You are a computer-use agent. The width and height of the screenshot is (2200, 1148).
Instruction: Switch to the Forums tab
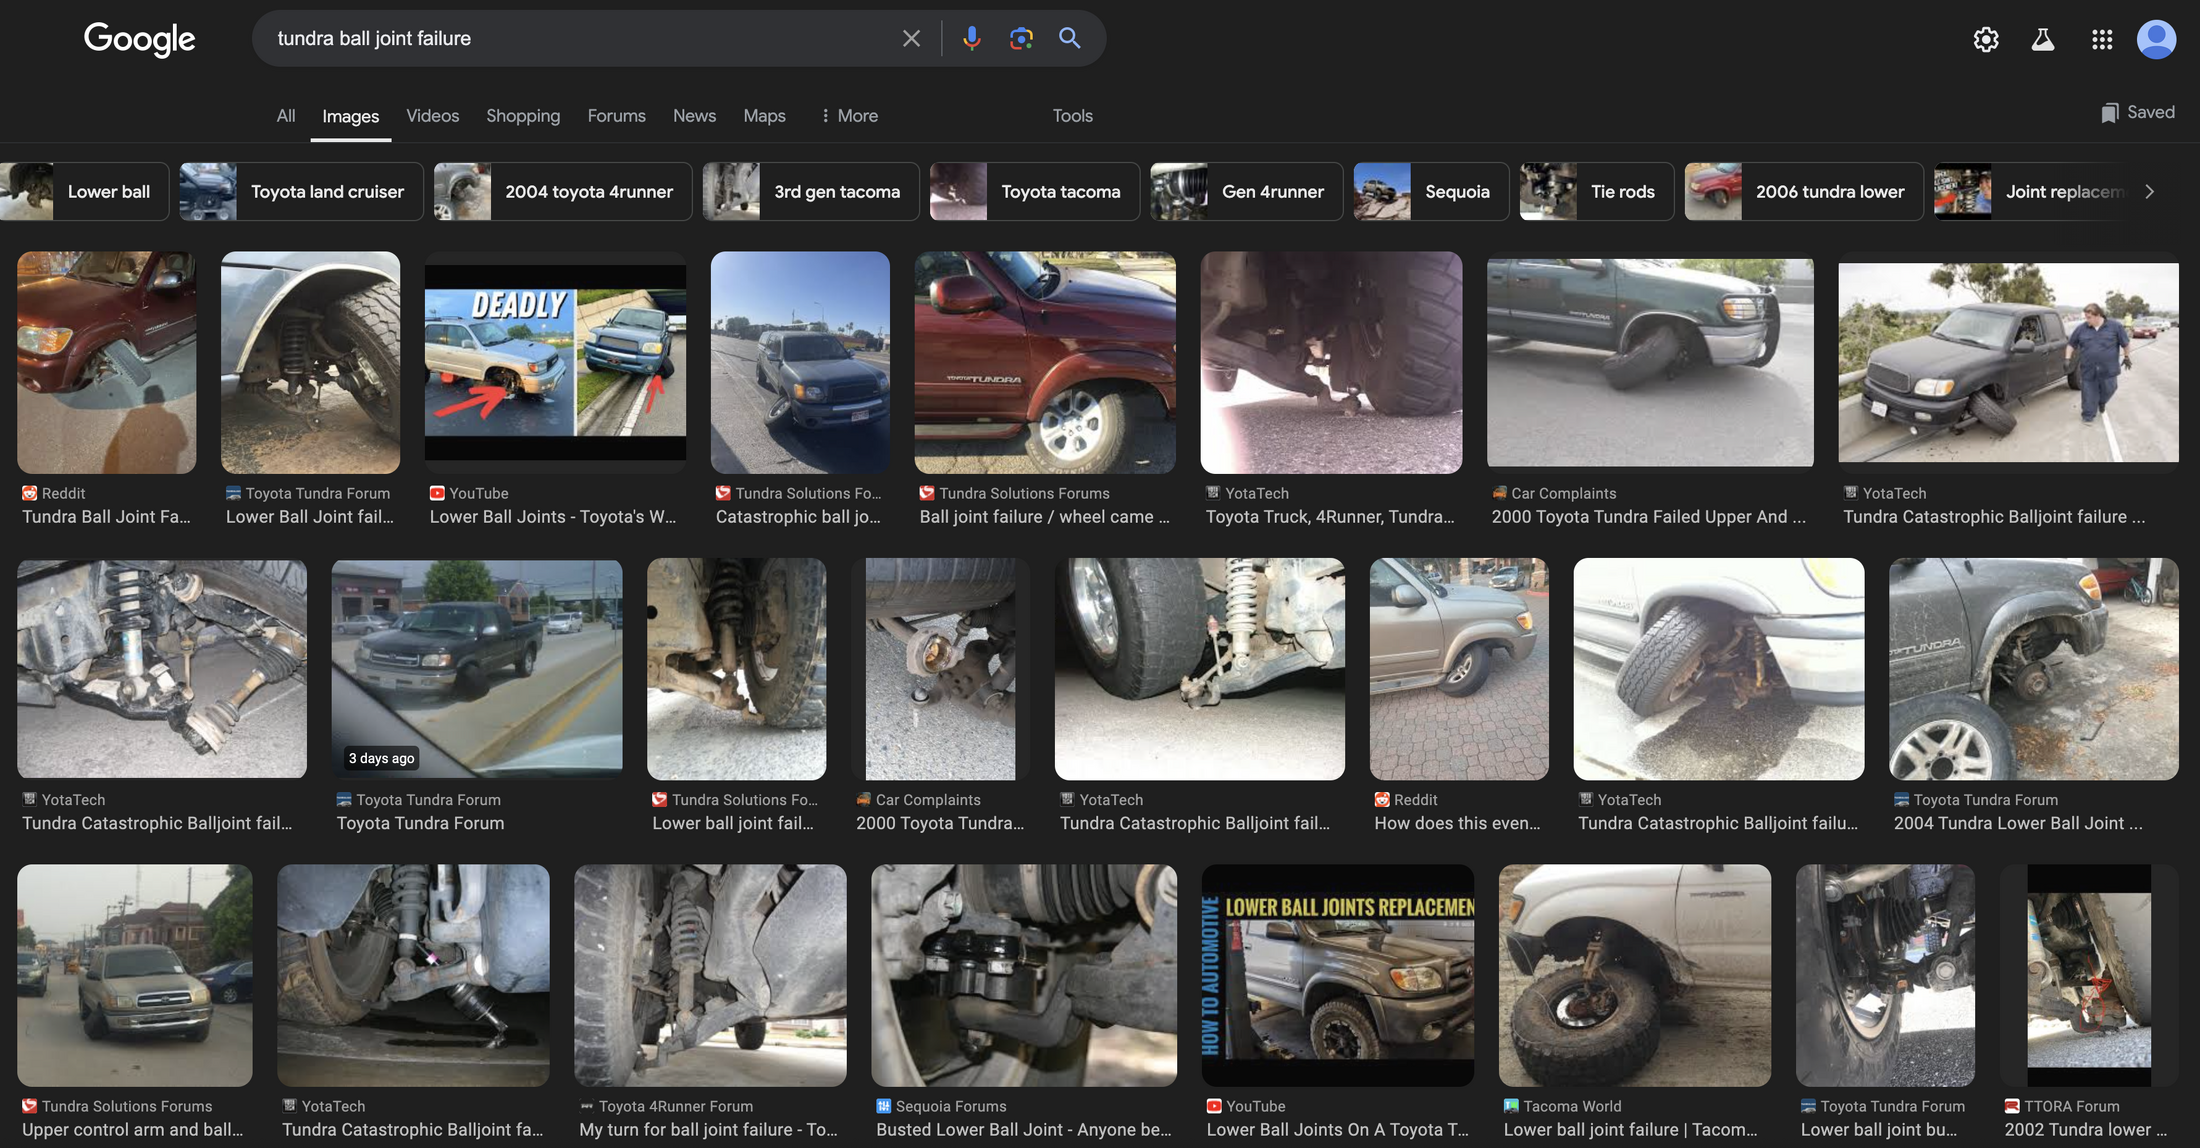(x=616, y=115)
